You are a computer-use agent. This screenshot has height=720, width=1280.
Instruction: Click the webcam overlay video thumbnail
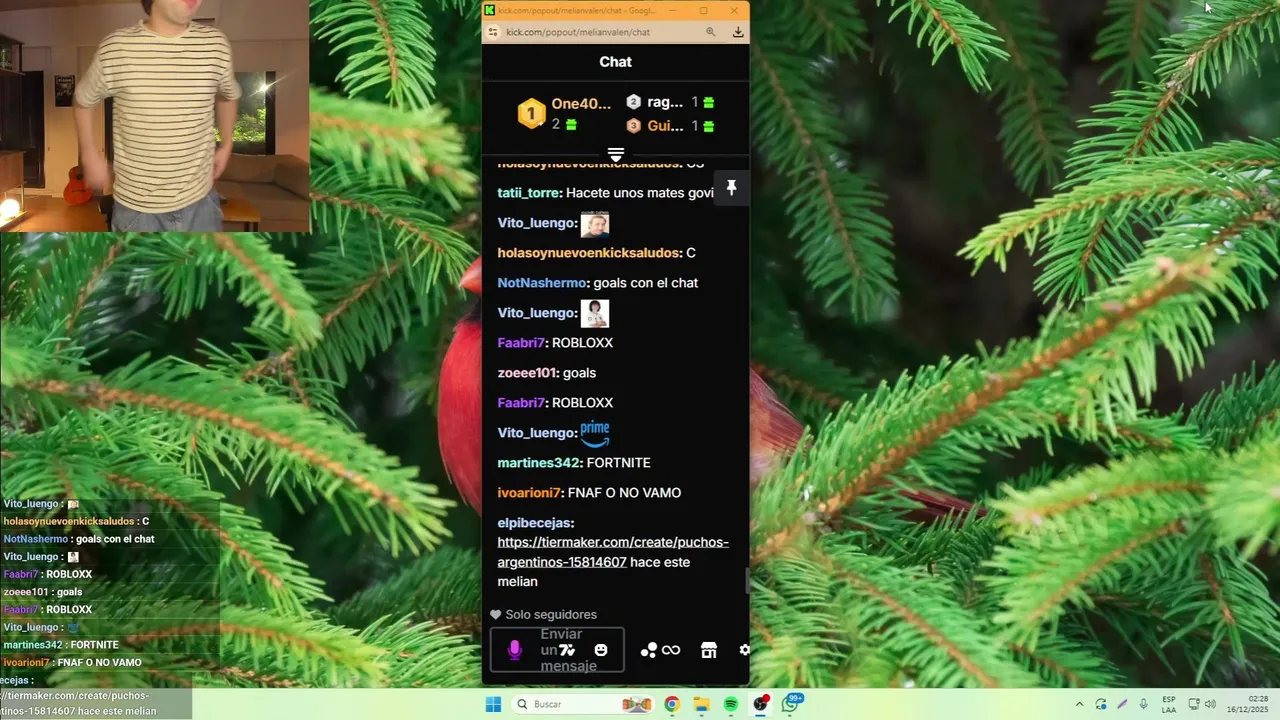pyautogui.click(x=155, y=116)
